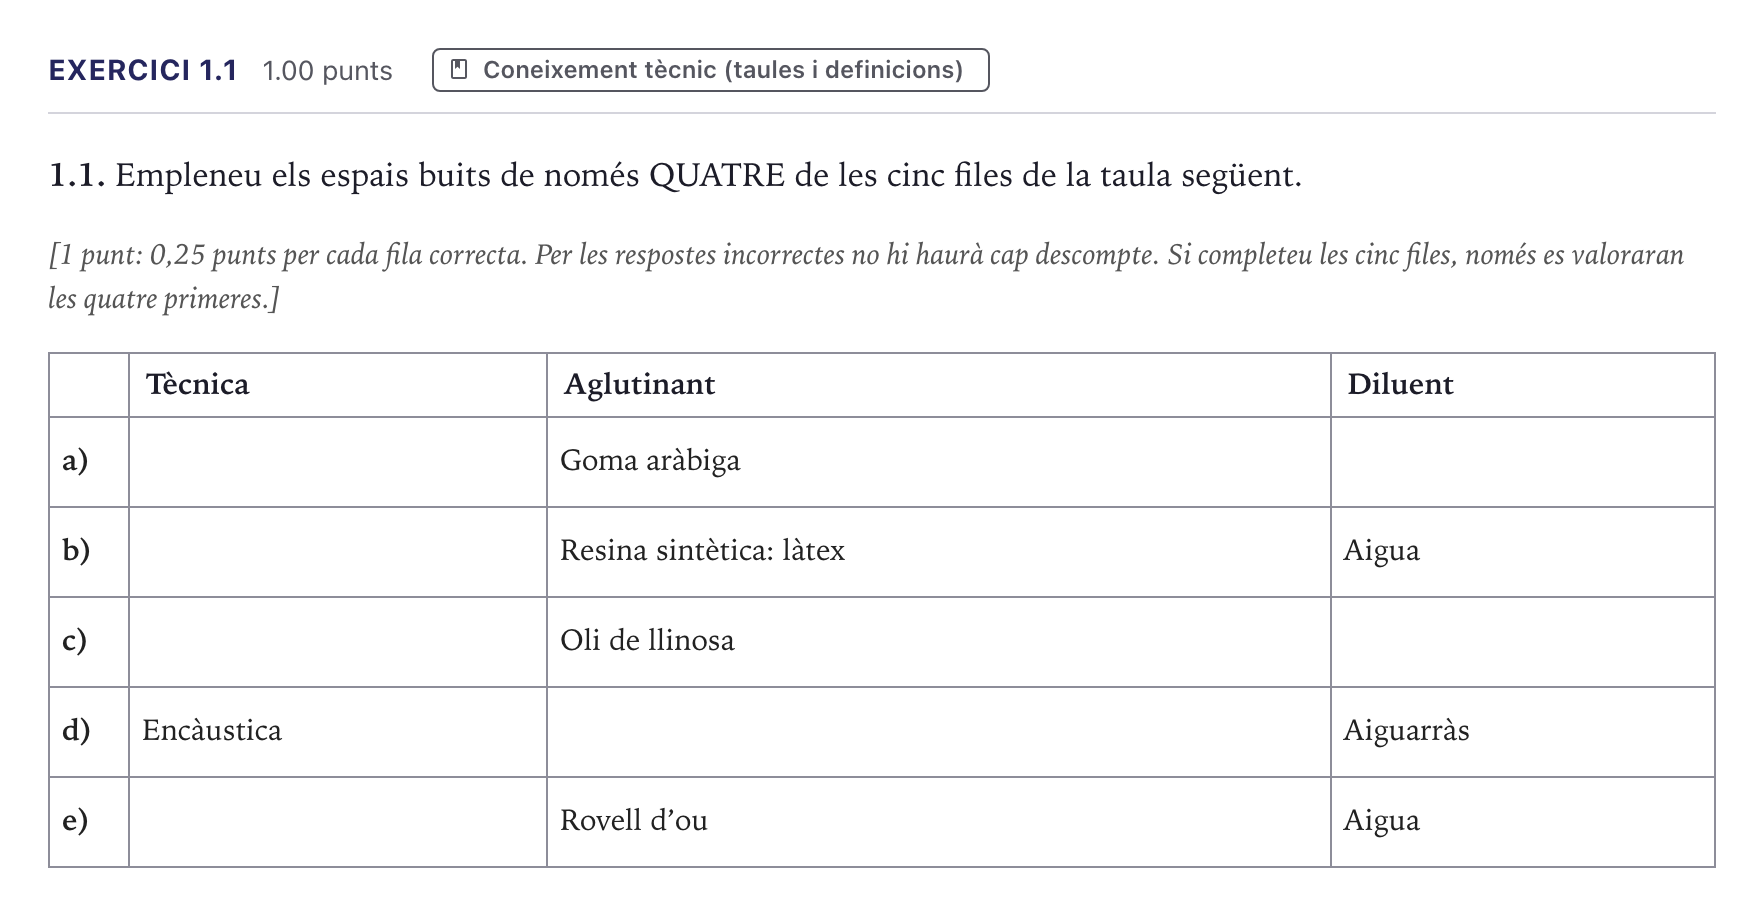1764x916 pixels.
Task: Click the empty Aglutinant cell in row d)
Action: [x=938, y=732]
